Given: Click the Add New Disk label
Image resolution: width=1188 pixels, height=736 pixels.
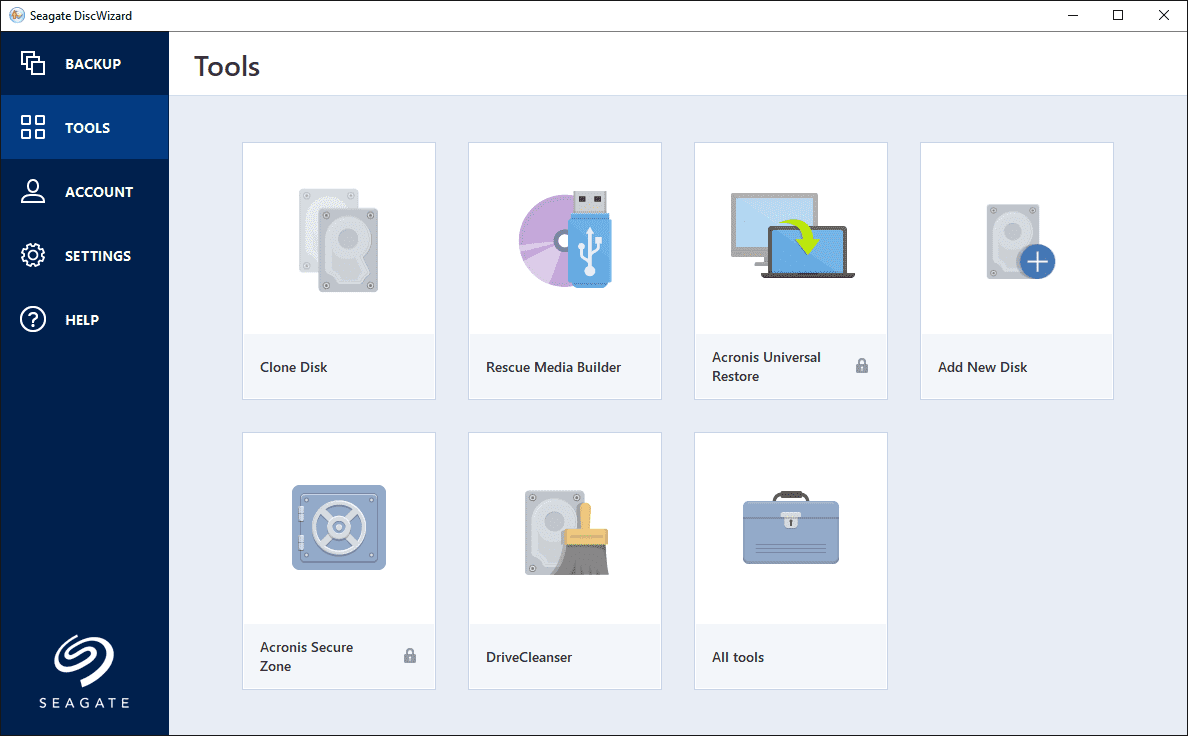Looking at the screenshot, I should pos(982,367).
